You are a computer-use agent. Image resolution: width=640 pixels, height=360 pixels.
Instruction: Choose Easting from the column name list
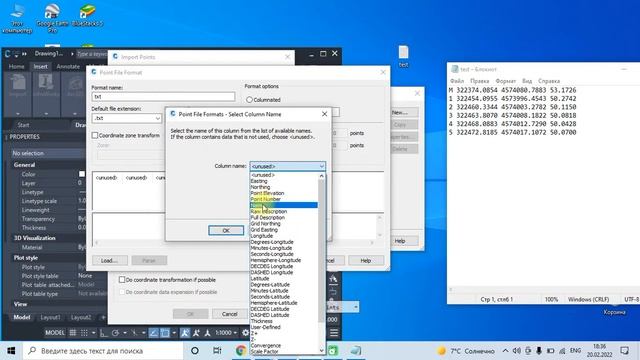(x=284, y=181)
